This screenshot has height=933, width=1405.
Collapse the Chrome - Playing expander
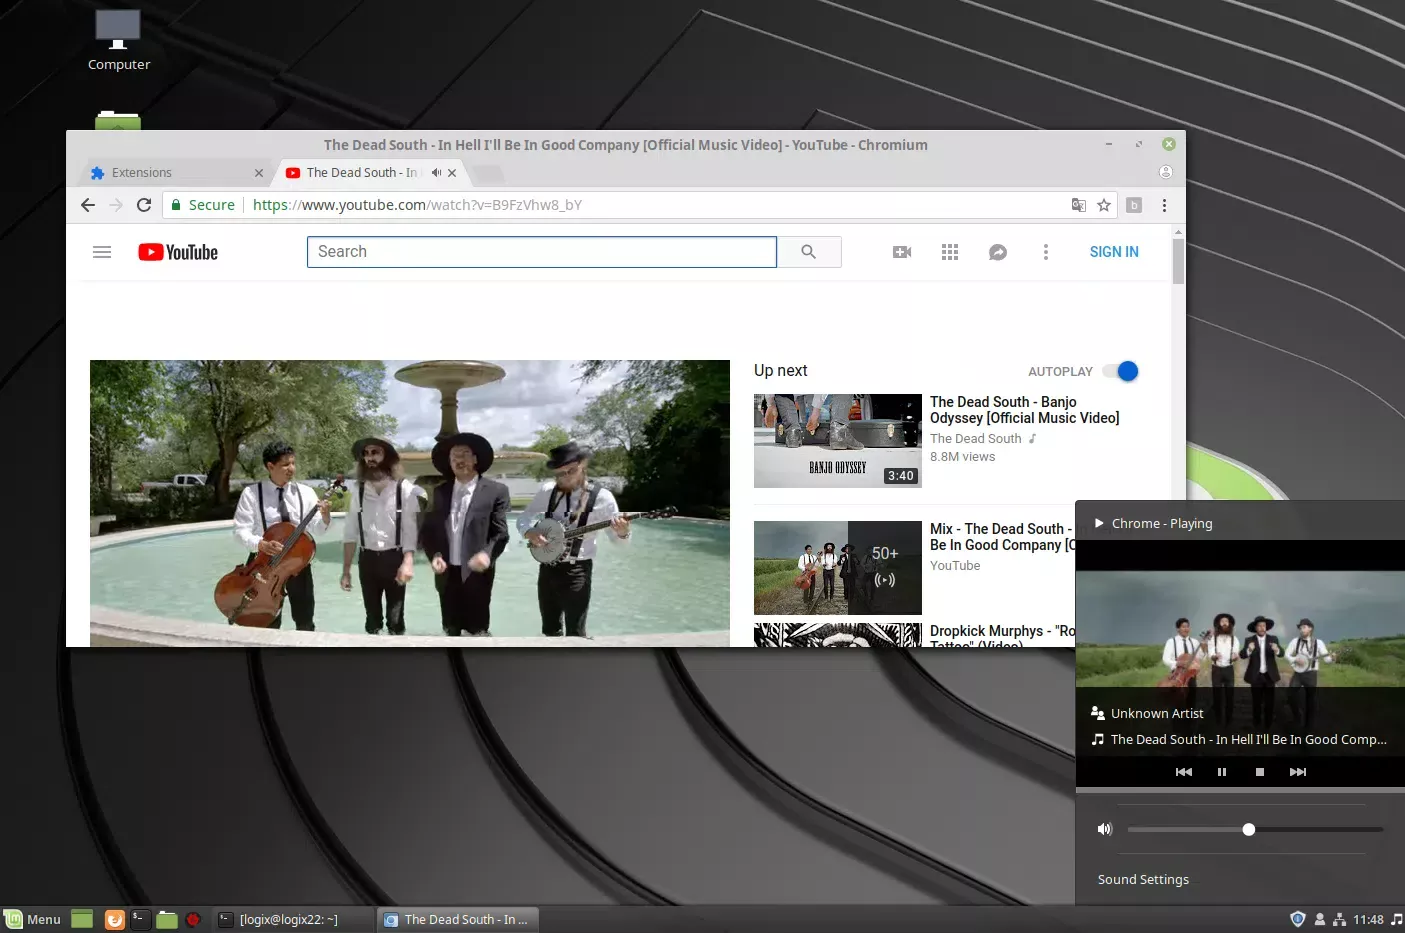click(1097, 522)
